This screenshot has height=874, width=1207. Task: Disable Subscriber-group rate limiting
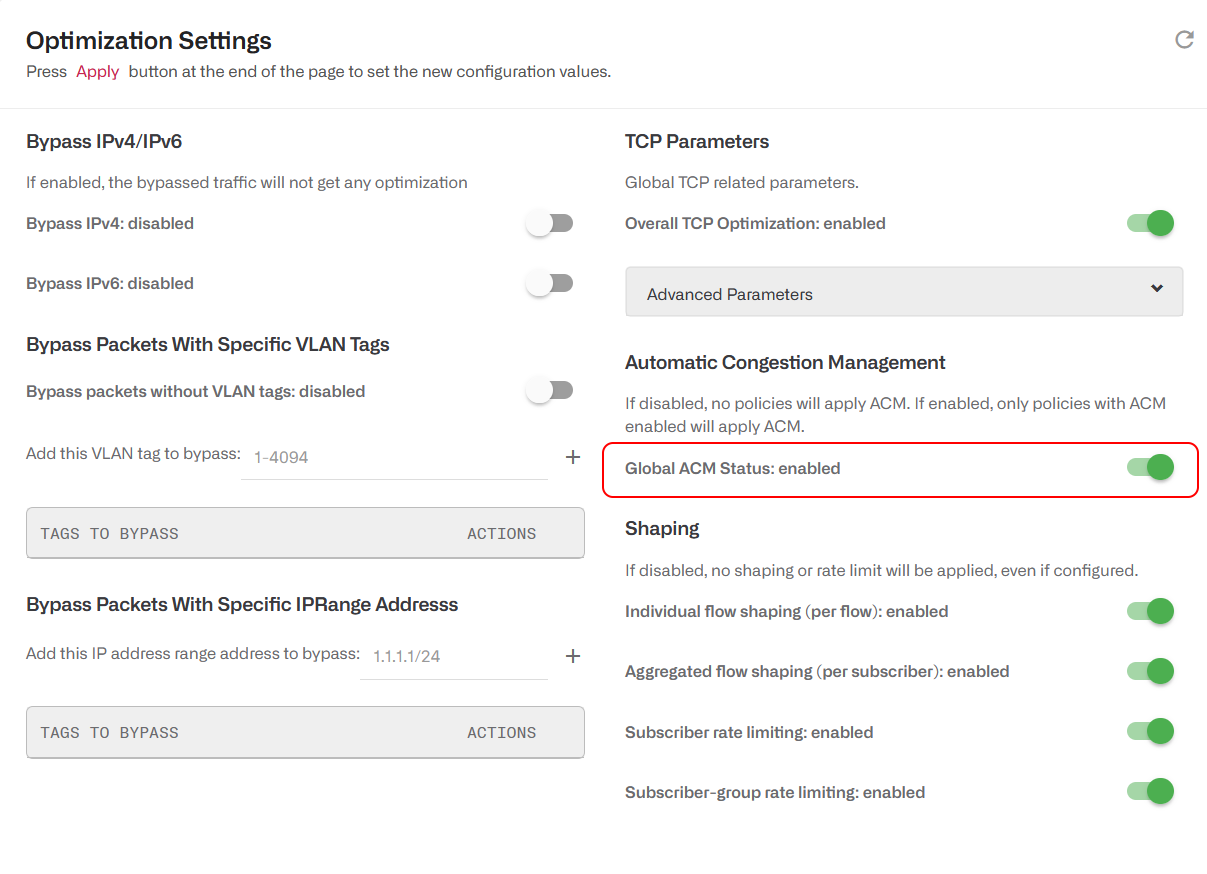(x=1150, y=791)
